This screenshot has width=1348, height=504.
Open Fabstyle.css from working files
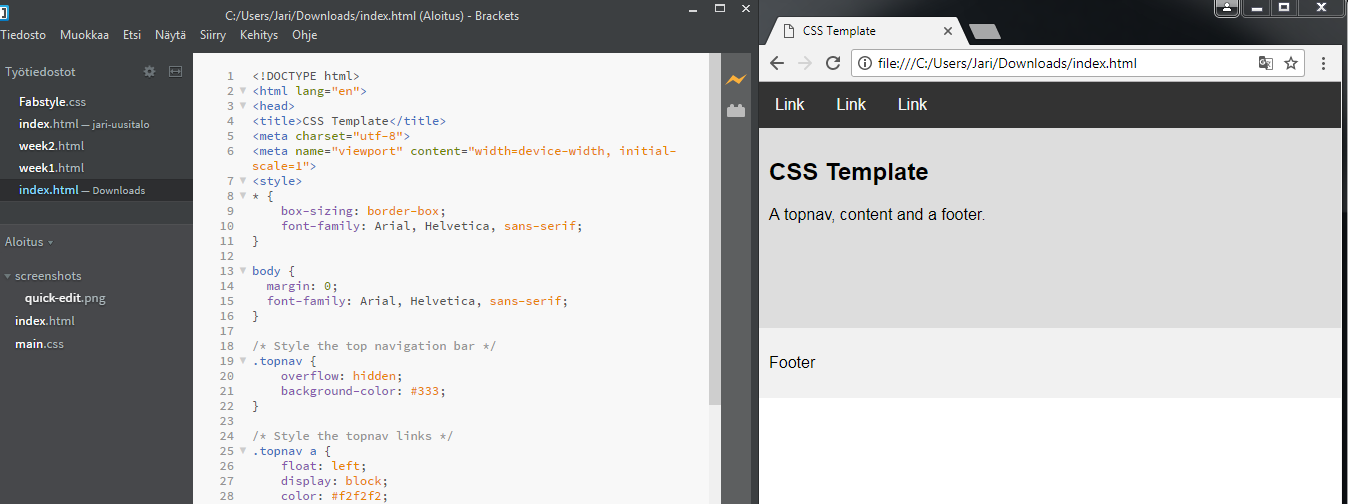pyautogui.click(x=52, y=102)
